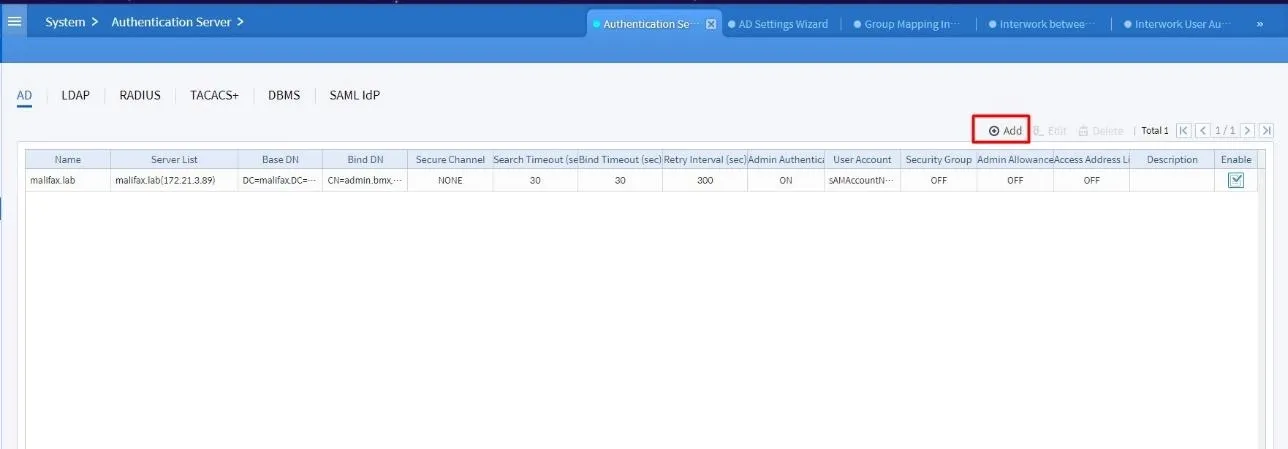Image resolution: width=1288 pixels, height=449 pixels.
Task: Open the Interwork User Au tab
Action: point(1178,24)
